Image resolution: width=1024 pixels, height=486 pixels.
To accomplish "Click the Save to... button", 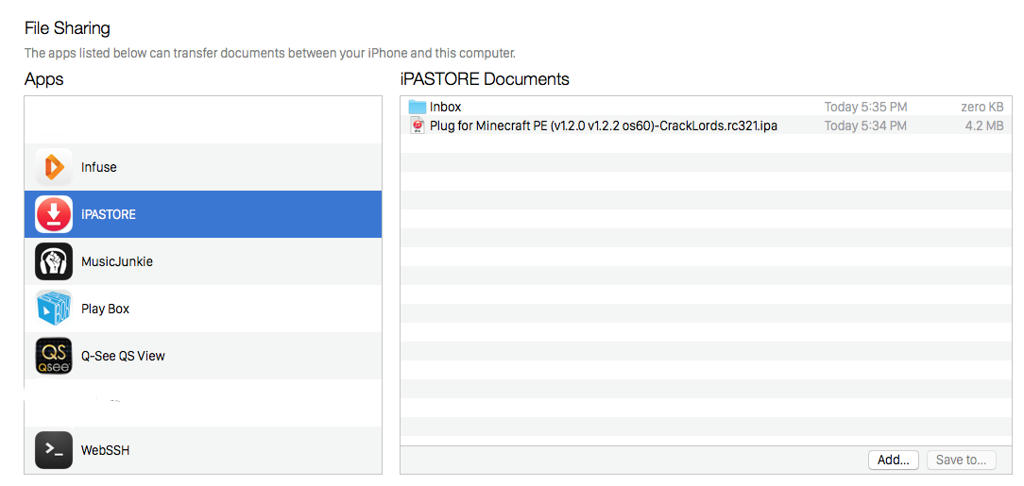I will 961,460.
